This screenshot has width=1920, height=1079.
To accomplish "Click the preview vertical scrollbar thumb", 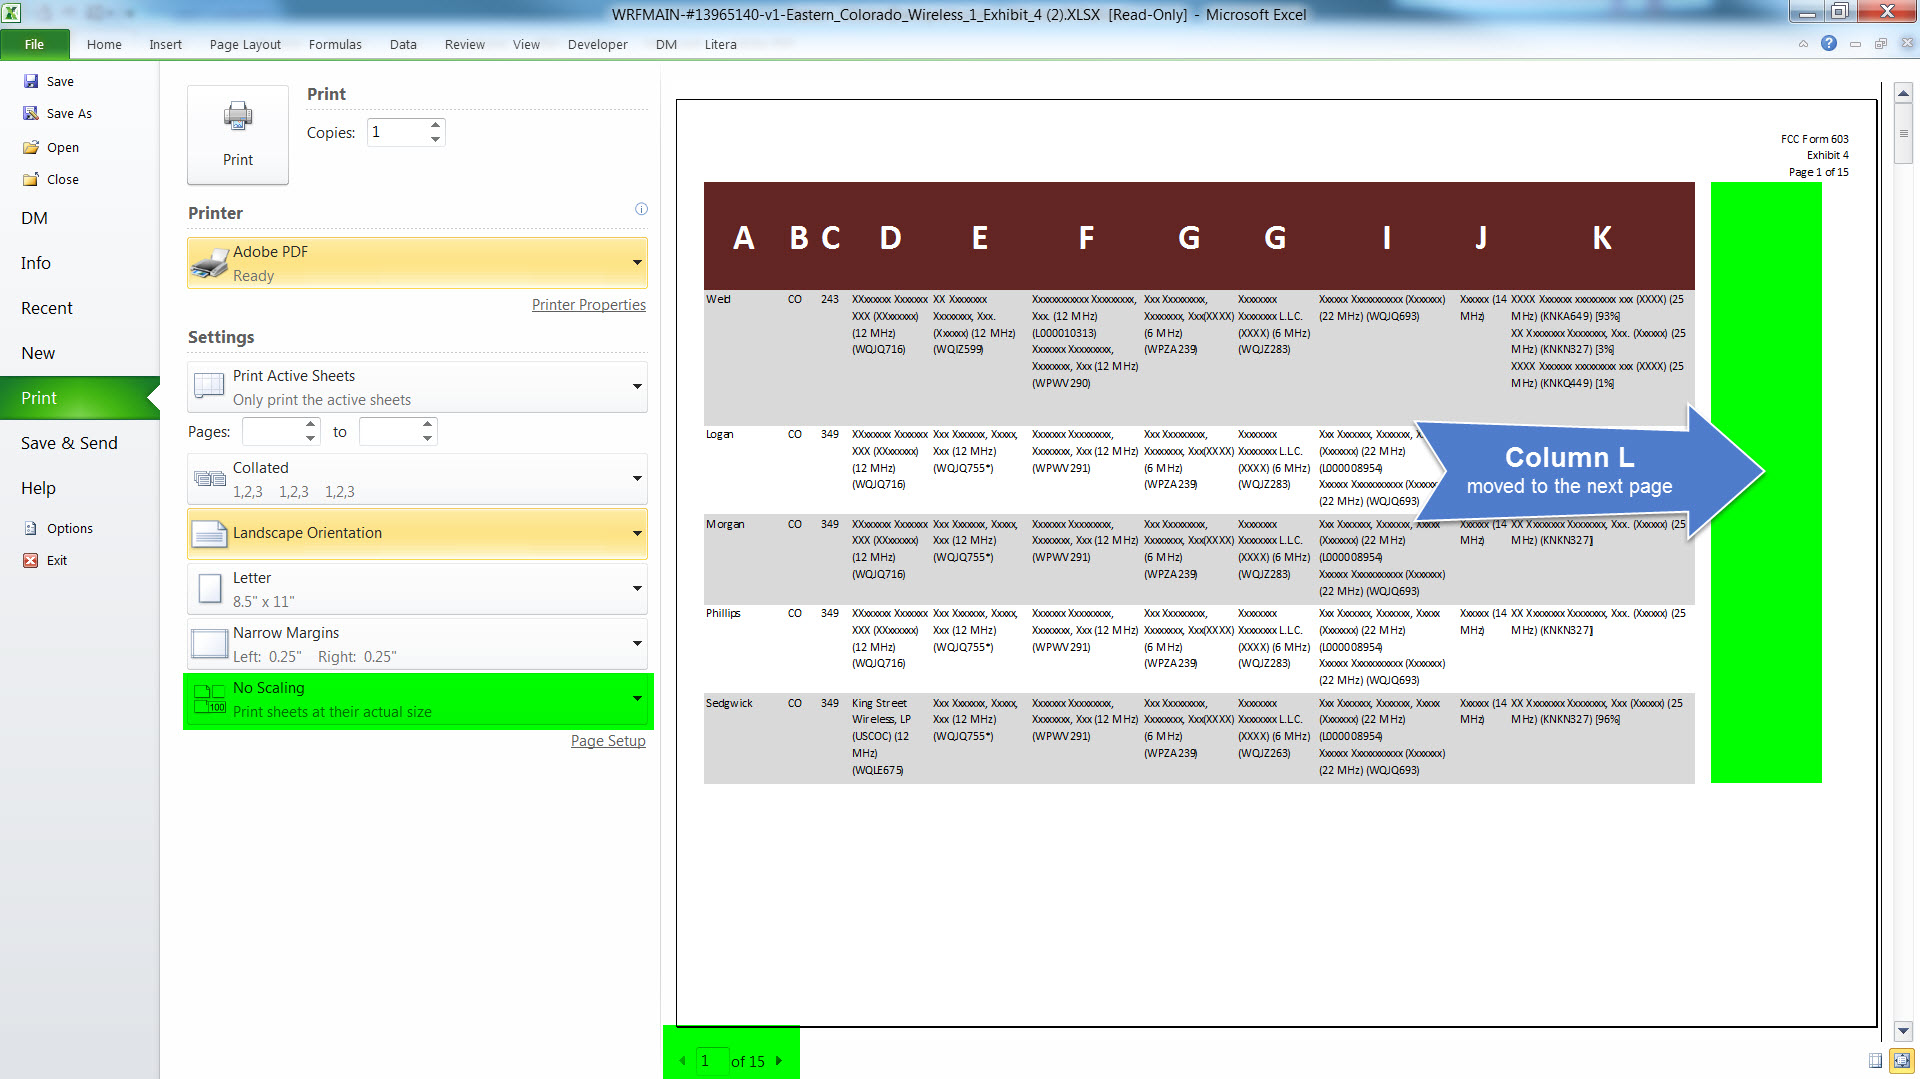I will coord(1903,132).
